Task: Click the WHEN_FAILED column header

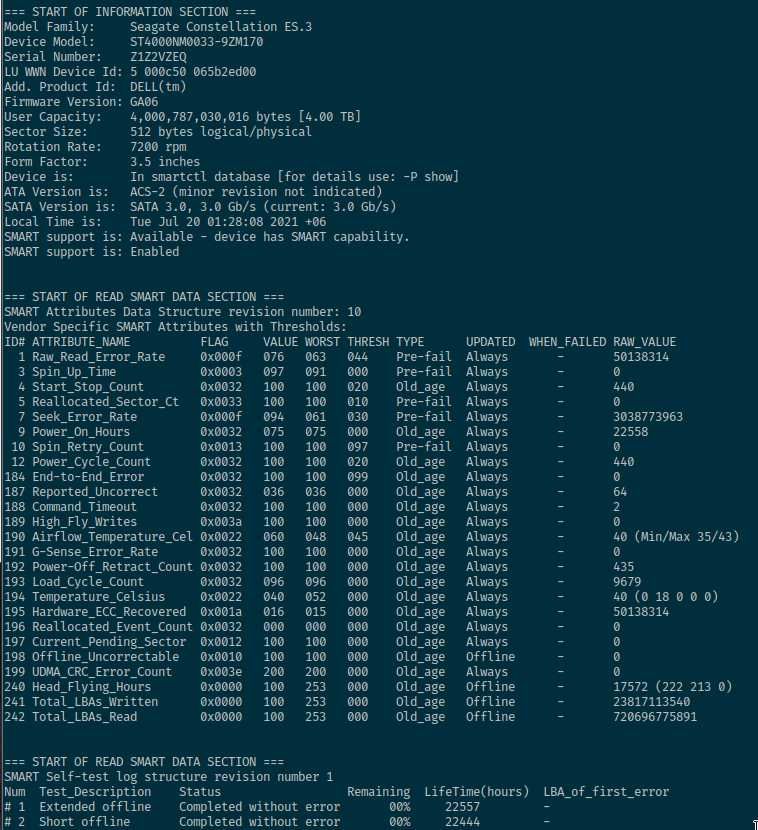Action: tap(567, 342)
